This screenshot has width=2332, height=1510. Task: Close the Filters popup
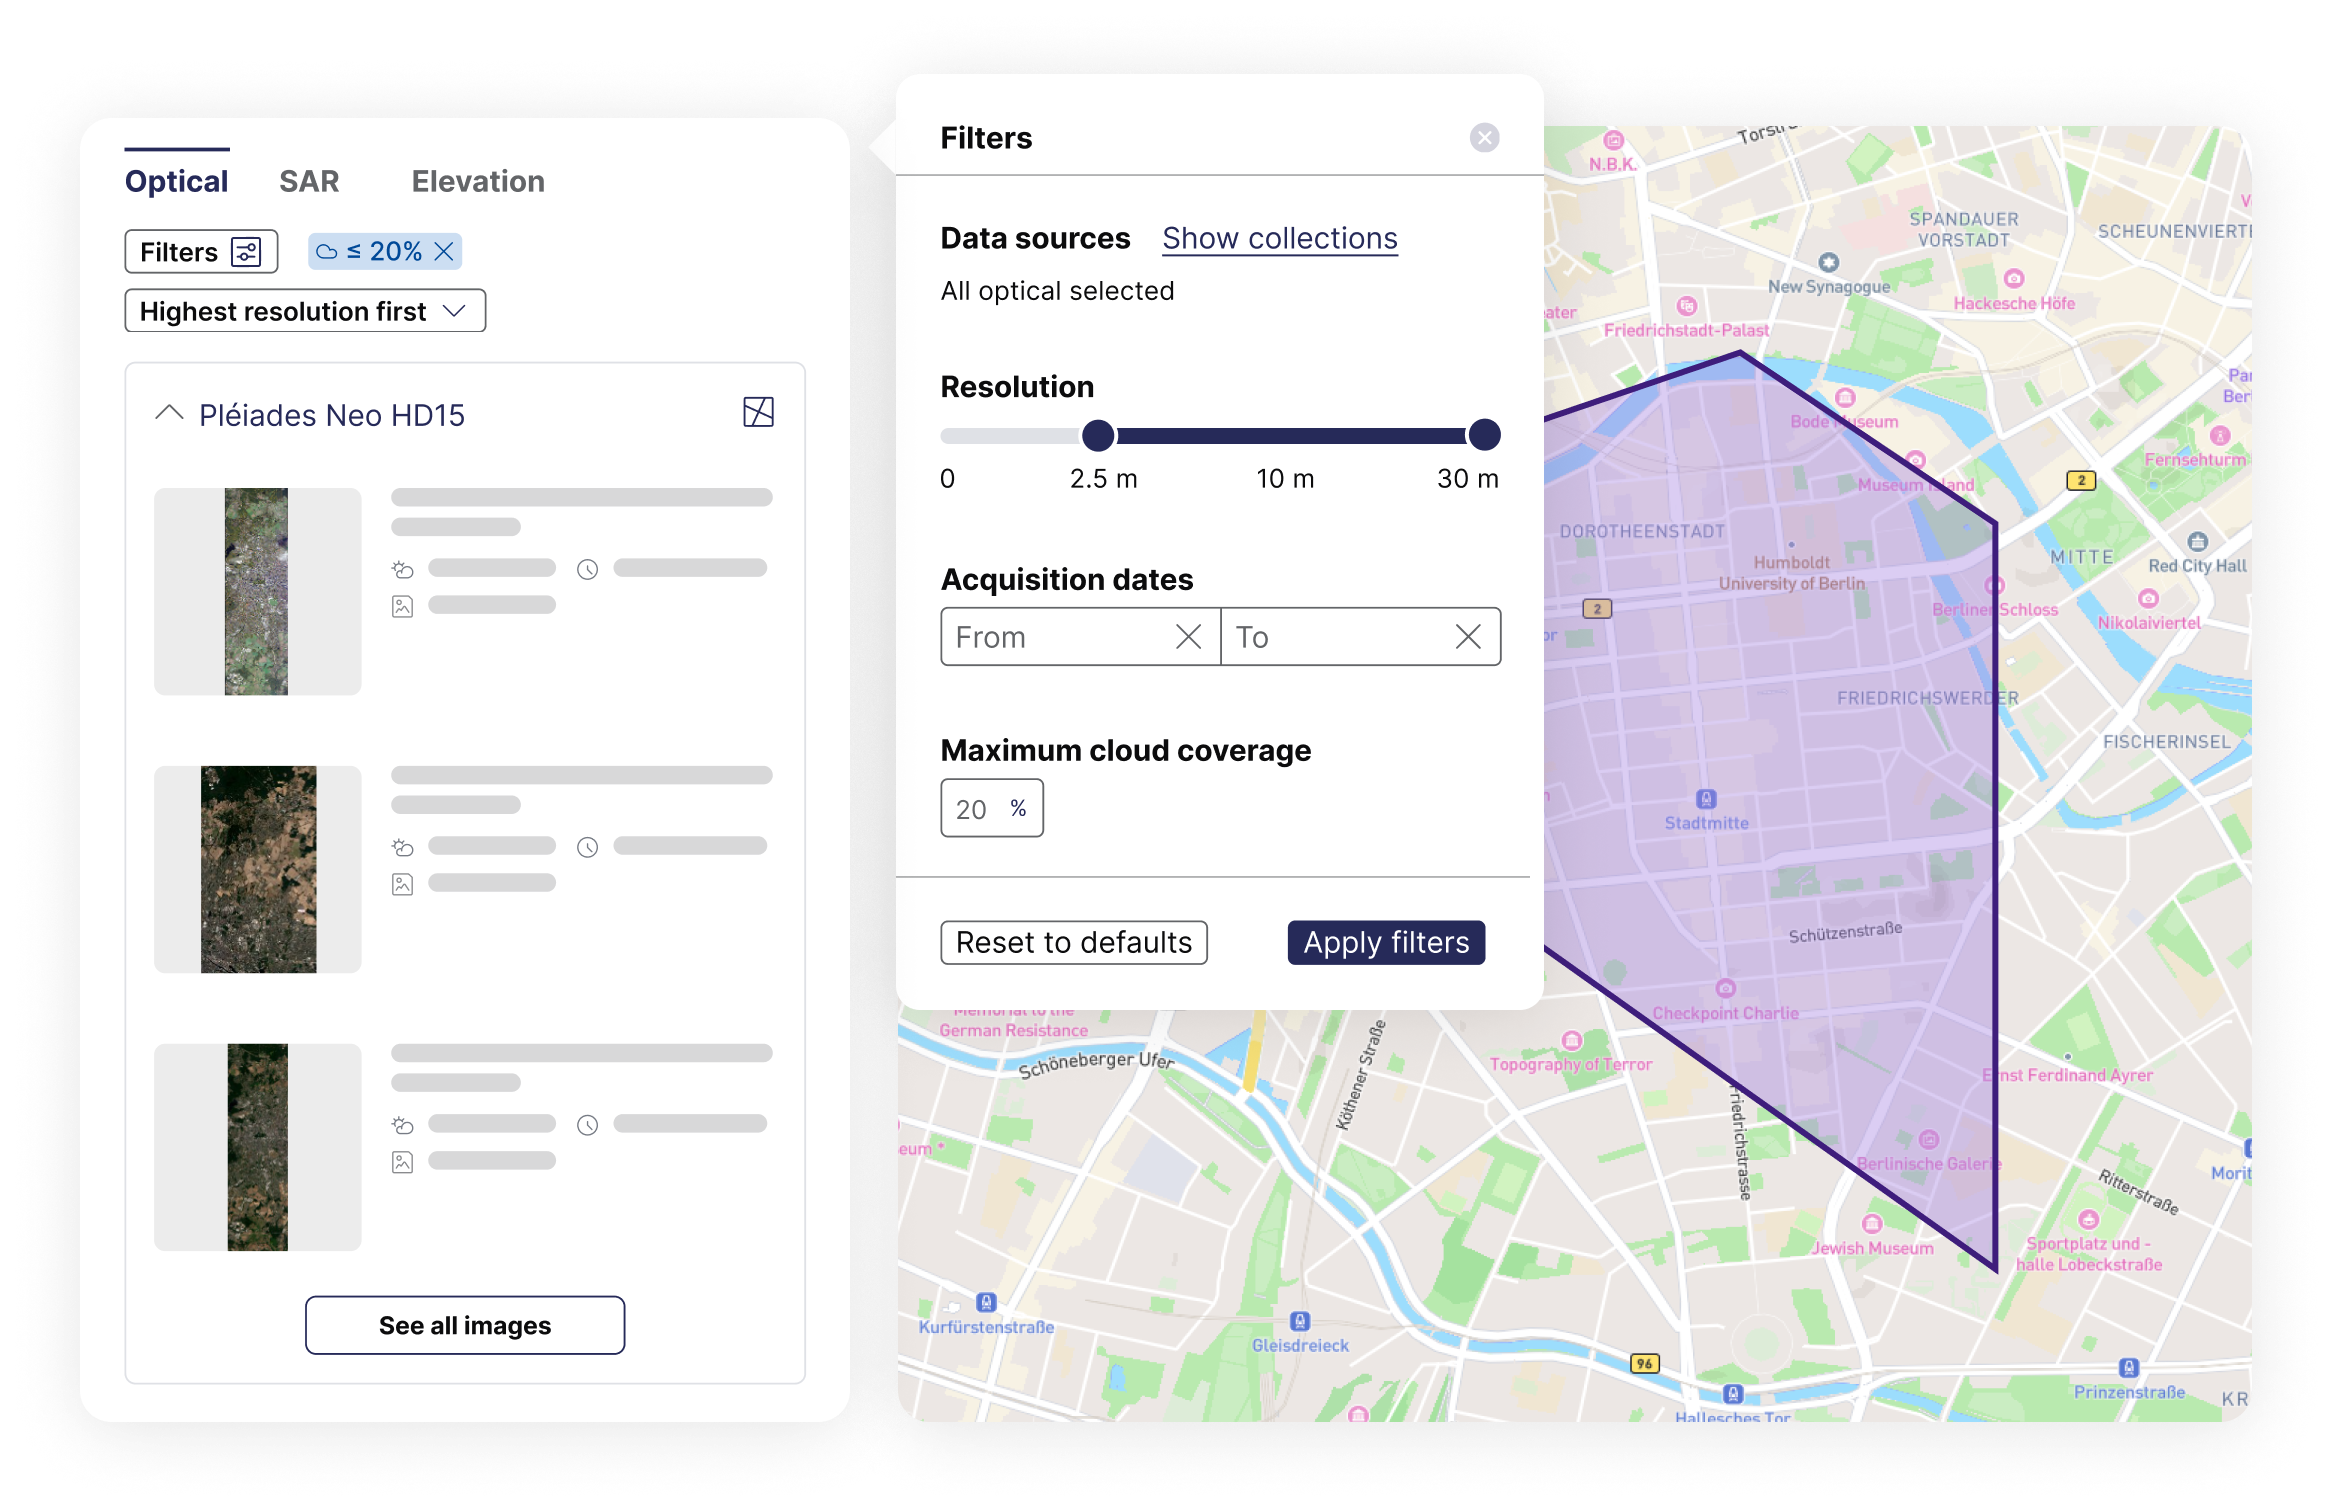coord(1484,138)
